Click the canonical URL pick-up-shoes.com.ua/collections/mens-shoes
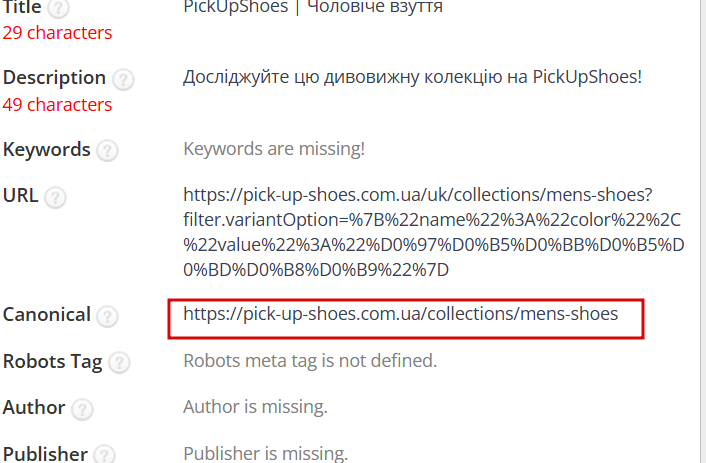 pyautogui.click(x=400, y=314)
